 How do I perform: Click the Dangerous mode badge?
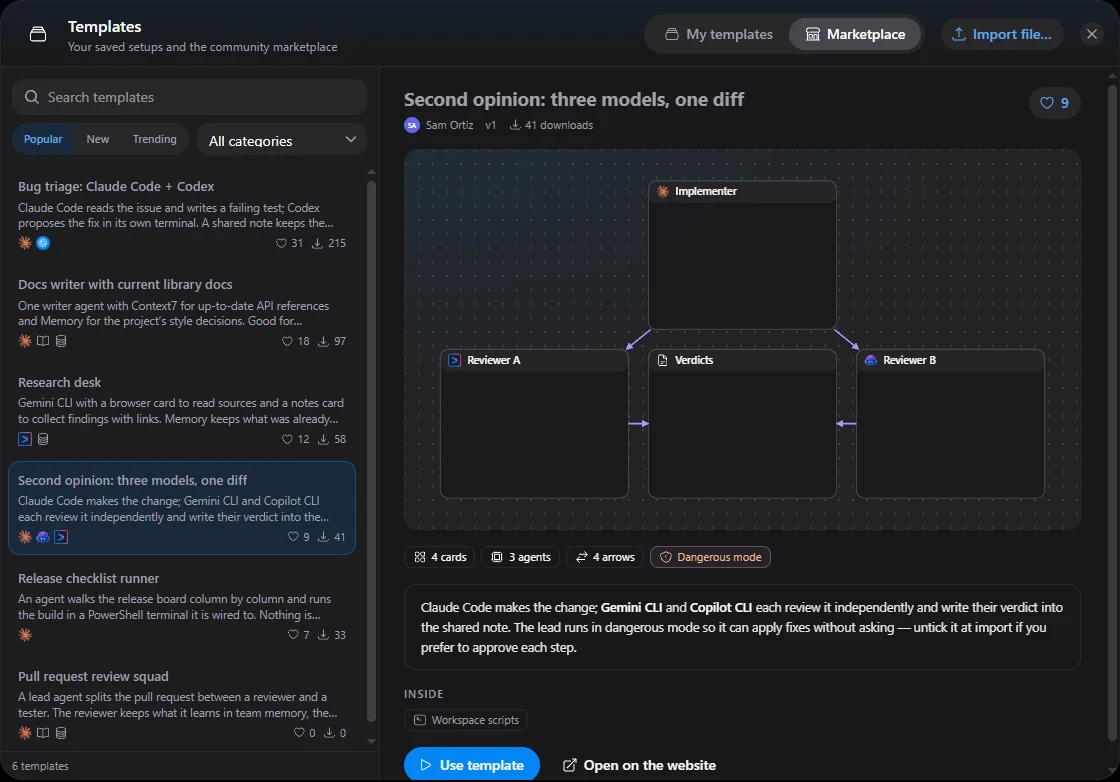pyautogui.click(x=710, y=557)
